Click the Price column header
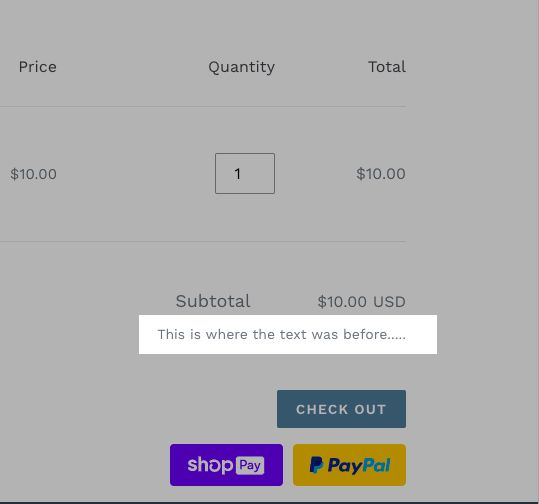Image resolution: width=539 pixels, height=504 pixels. (x=37, y=67)
